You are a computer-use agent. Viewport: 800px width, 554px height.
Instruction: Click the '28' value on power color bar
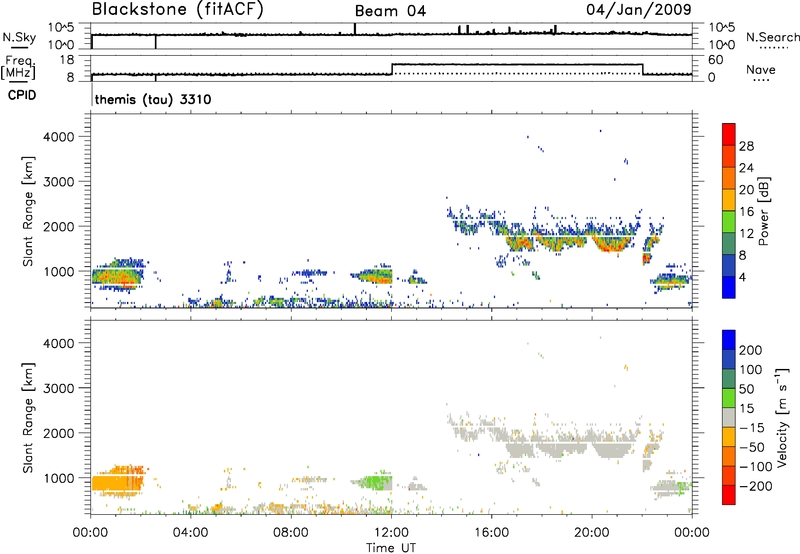pos(746,146)
